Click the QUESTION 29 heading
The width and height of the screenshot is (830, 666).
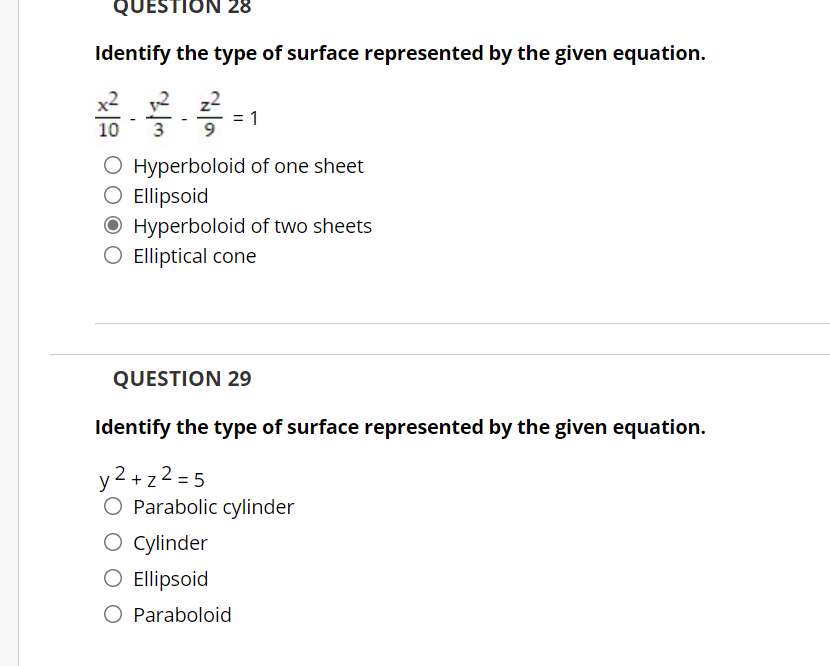(x=181, y=378)
